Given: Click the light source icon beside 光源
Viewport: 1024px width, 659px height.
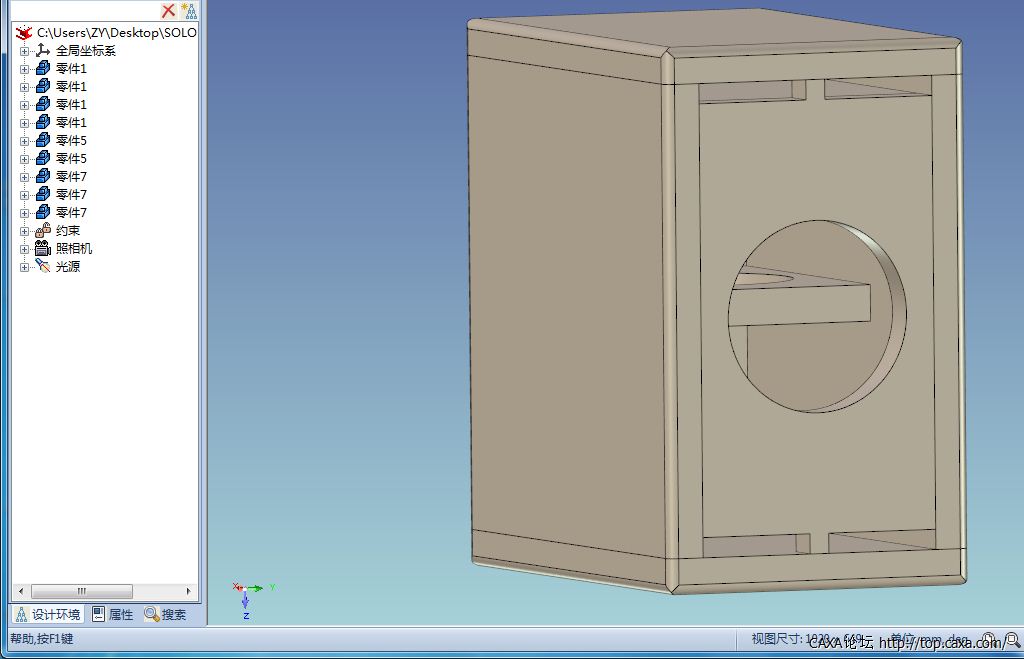Looking at the screenshot, I should (x=42, y=267).
